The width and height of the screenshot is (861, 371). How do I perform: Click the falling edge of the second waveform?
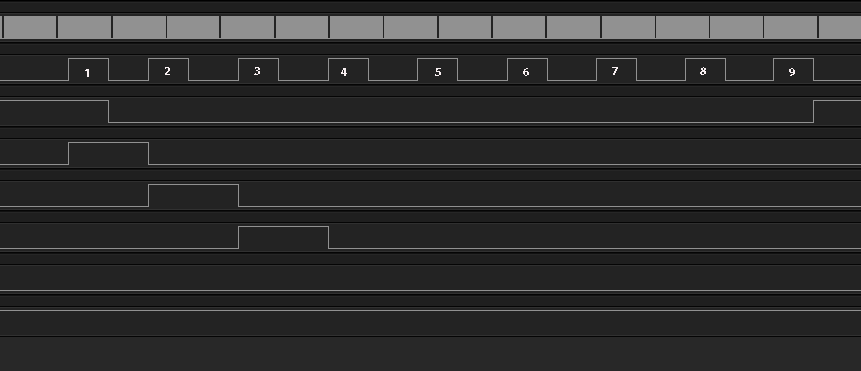pos(109,111)
